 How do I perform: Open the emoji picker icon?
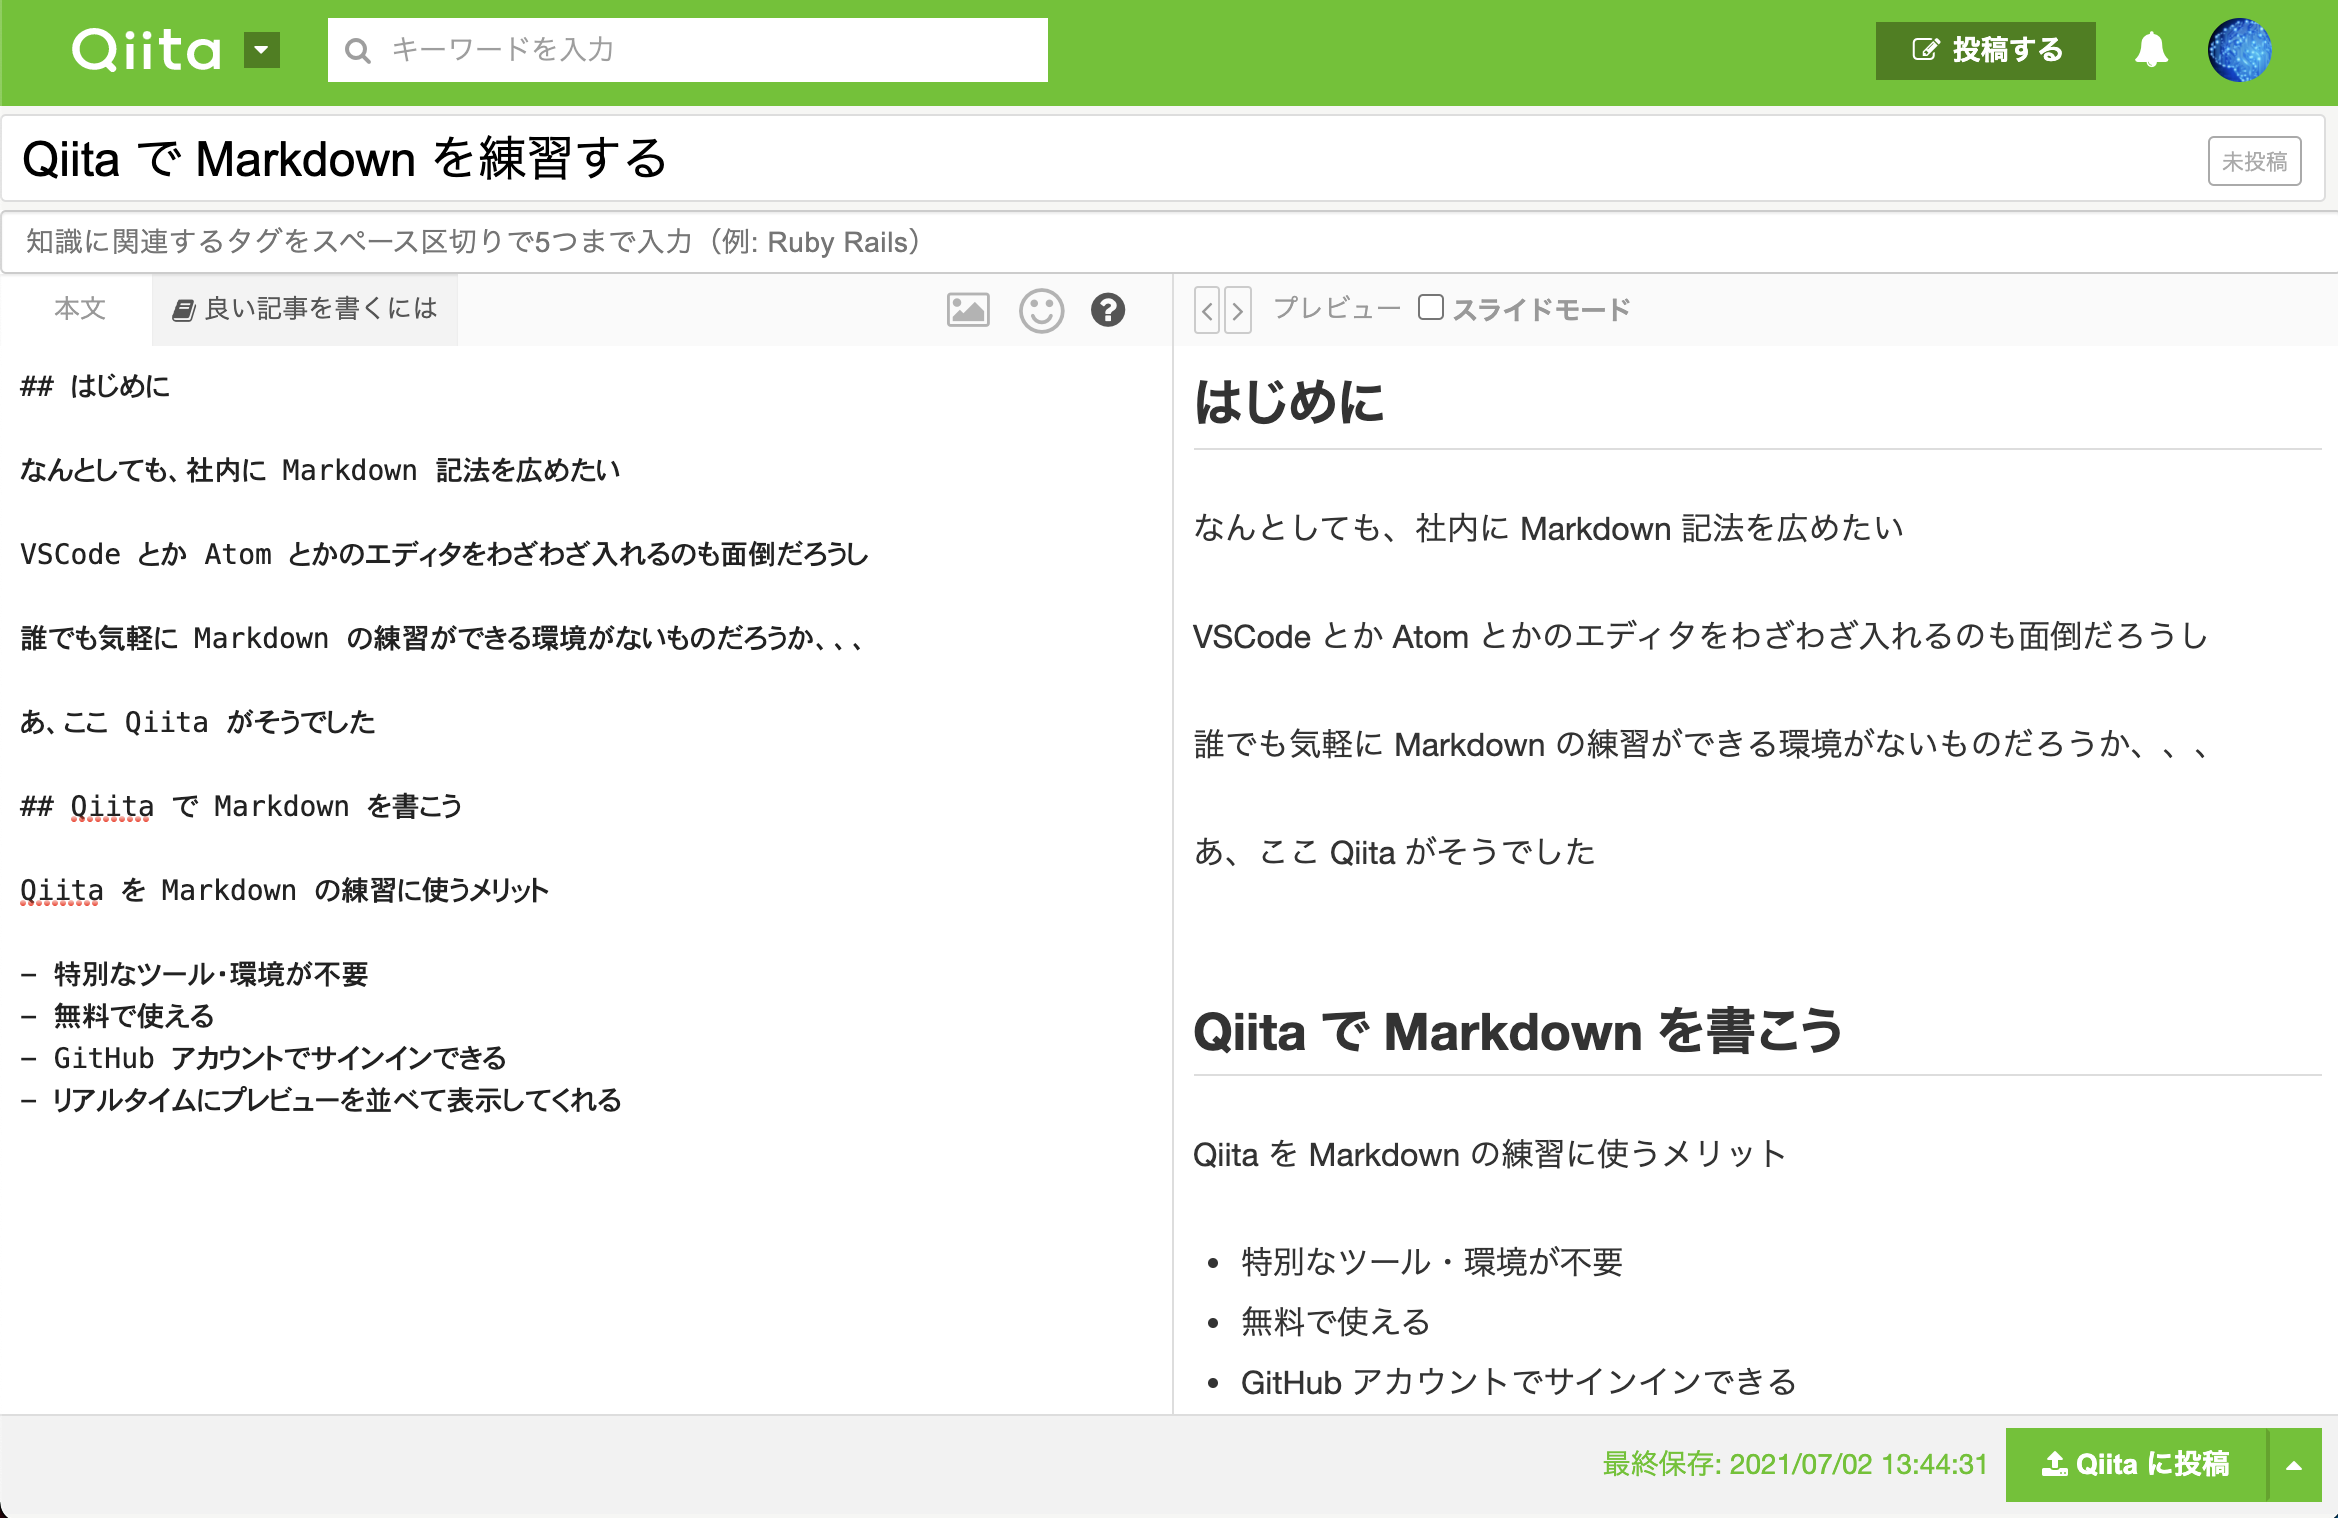click(x=1040, y=310)
